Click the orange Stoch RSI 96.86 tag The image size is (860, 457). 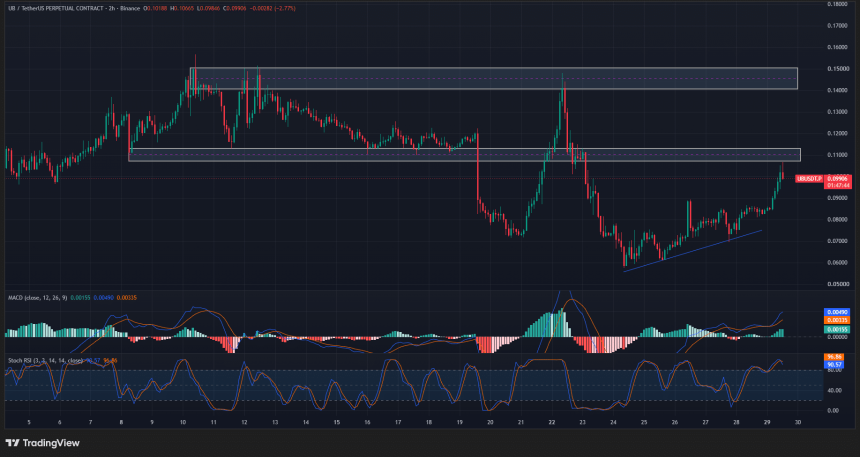pos(834,357)
